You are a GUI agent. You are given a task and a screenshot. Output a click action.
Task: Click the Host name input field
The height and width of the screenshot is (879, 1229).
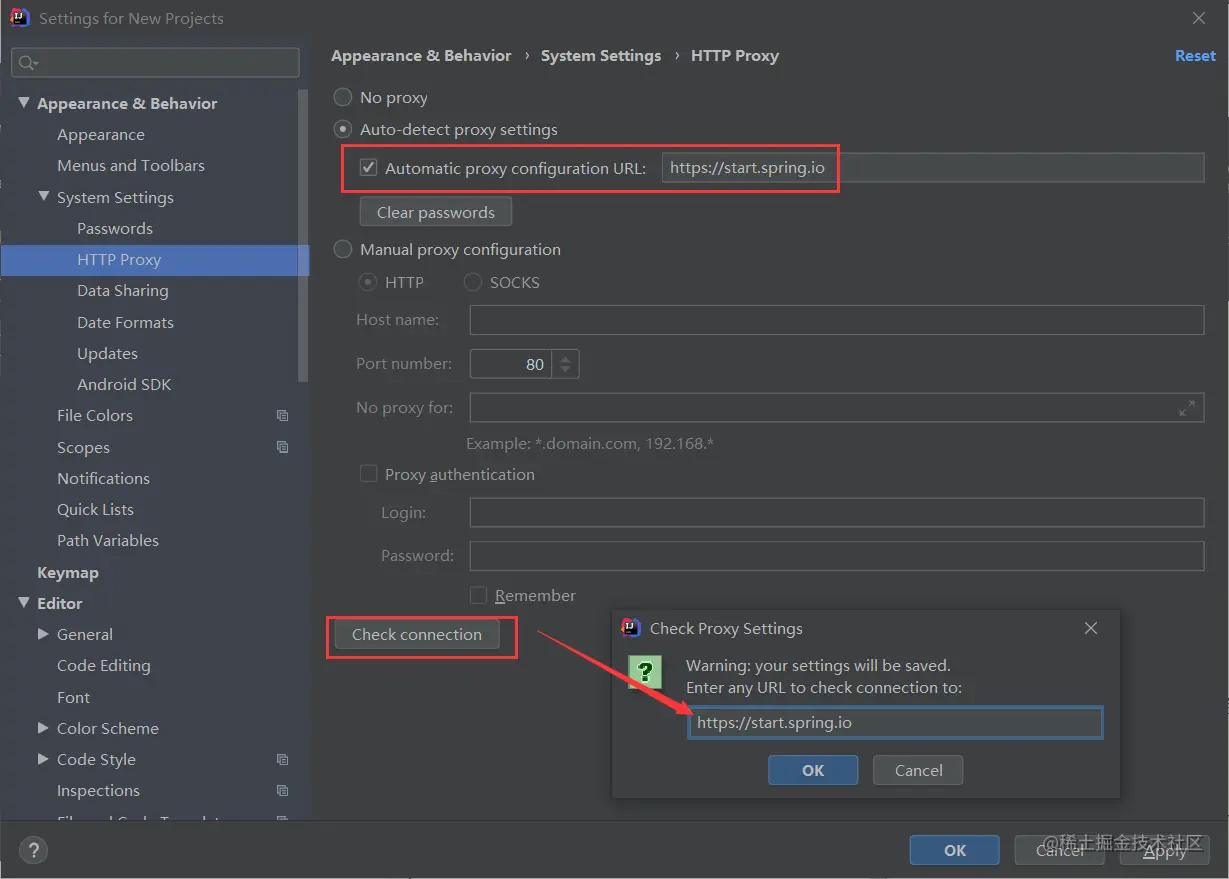tap(837, 320)
